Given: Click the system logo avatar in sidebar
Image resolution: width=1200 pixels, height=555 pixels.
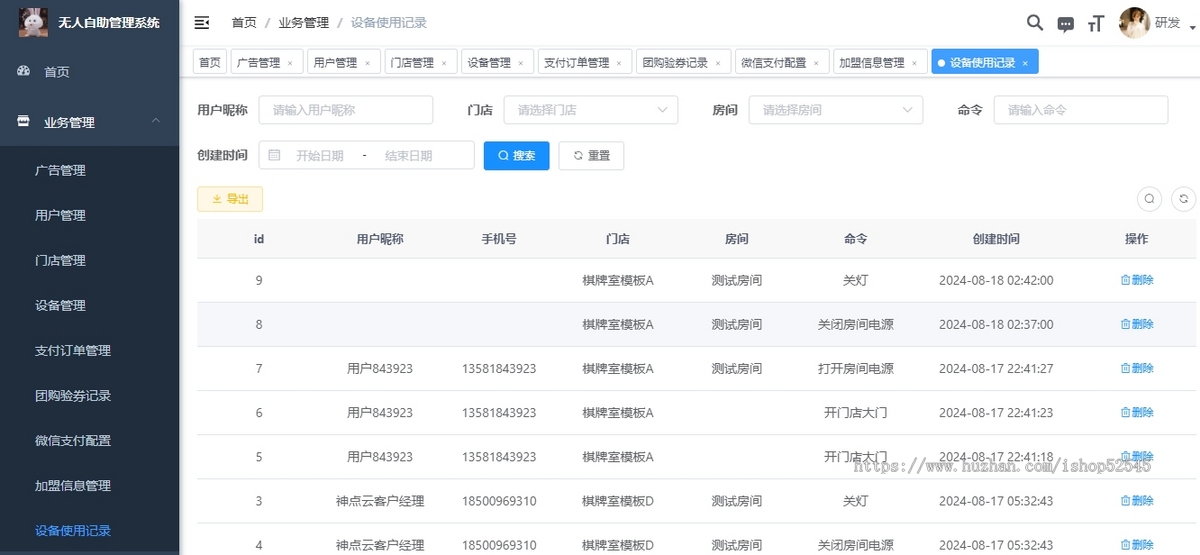Looking at the screenshot, I should click(x=33, y=22).
